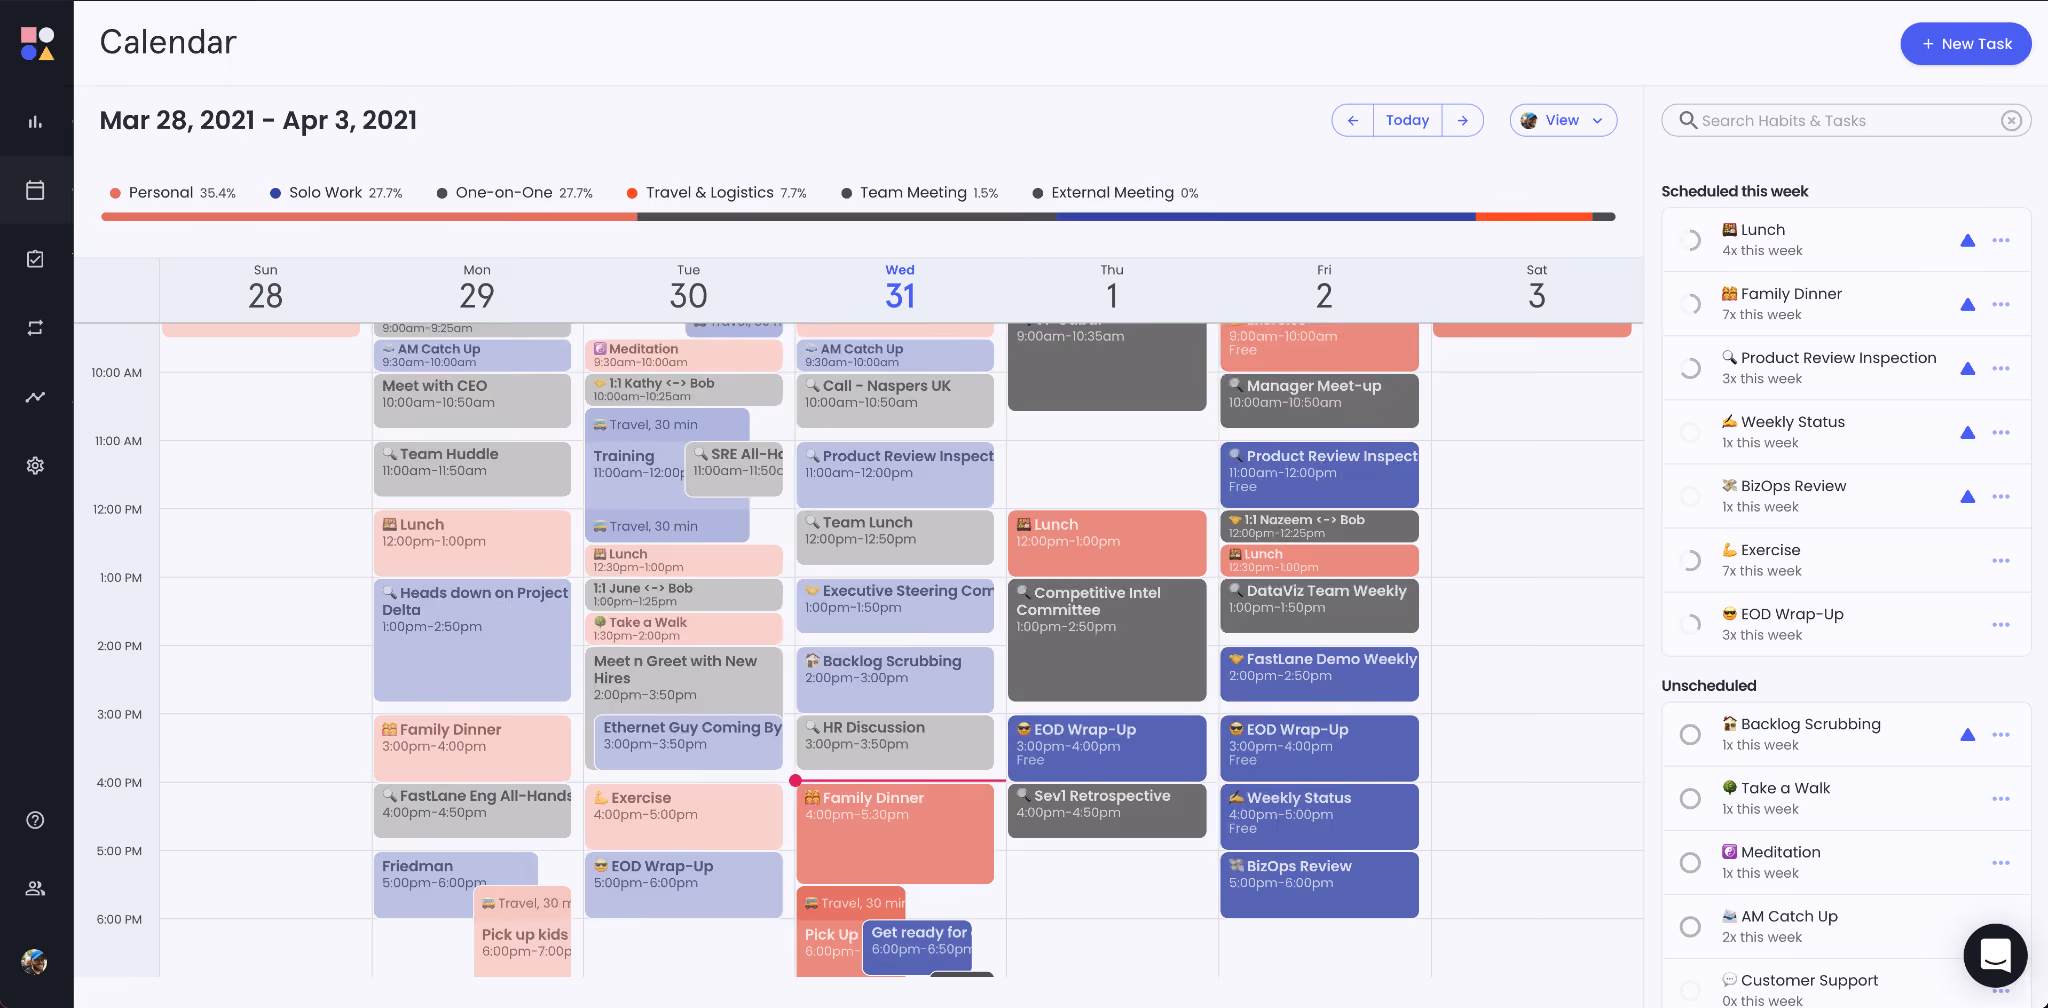
Task: Click the user avatar in sidebar
Action: coord(35,962)
